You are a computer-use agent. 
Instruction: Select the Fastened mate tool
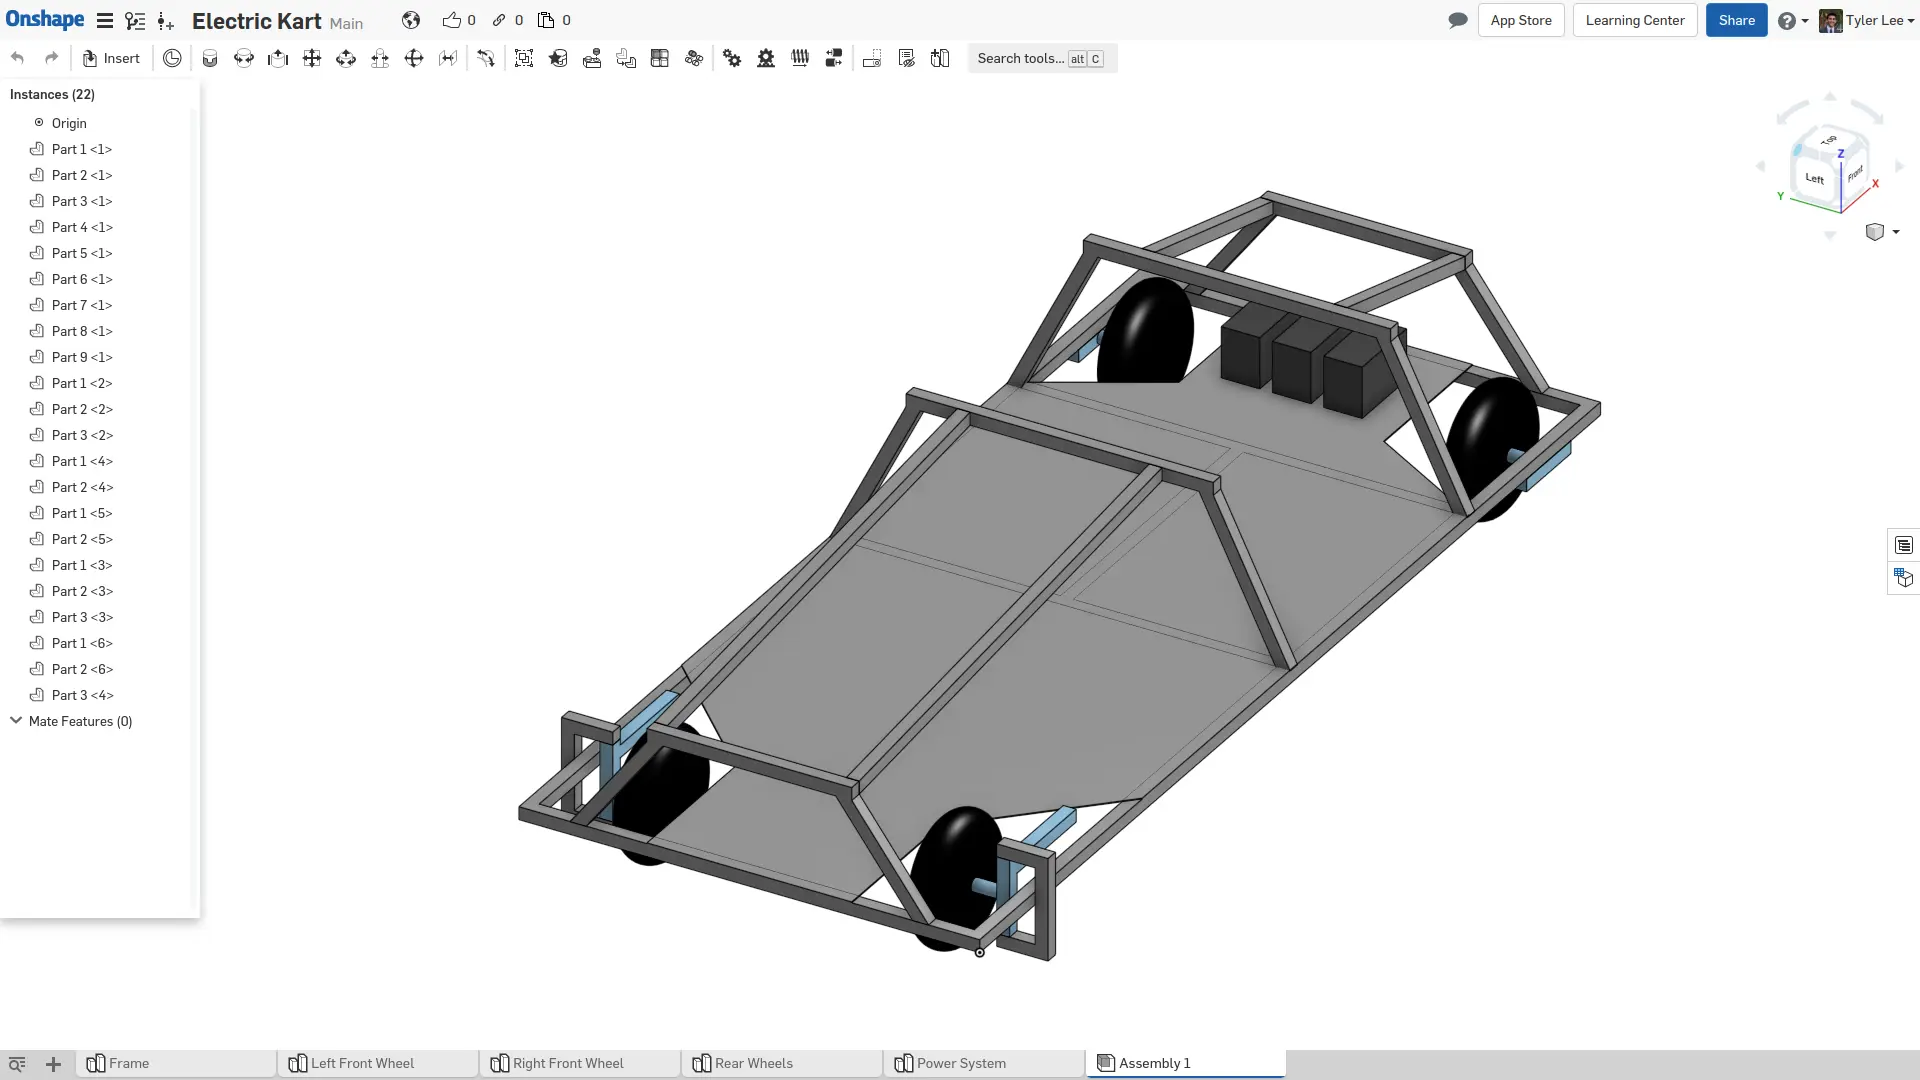pyautogui.click(x=210, y=59)
